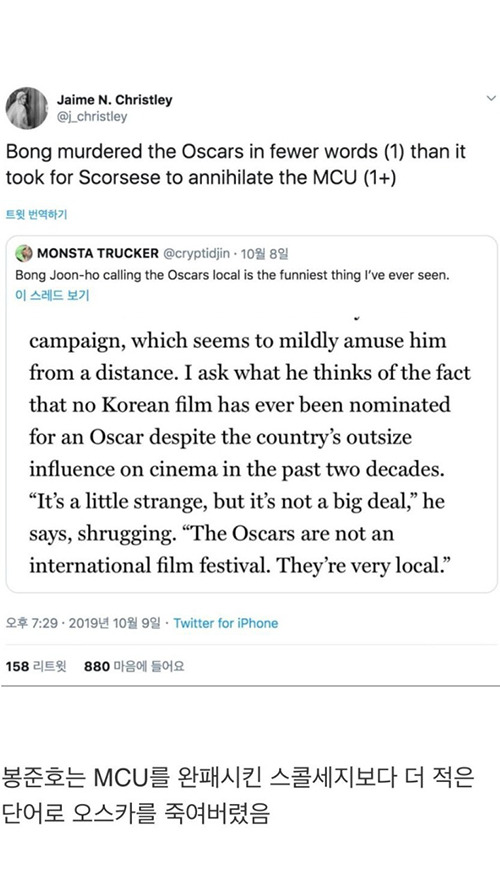Click the Korean translation caption below the tweet
Viewport: 500px width, 887px height.
238,795
